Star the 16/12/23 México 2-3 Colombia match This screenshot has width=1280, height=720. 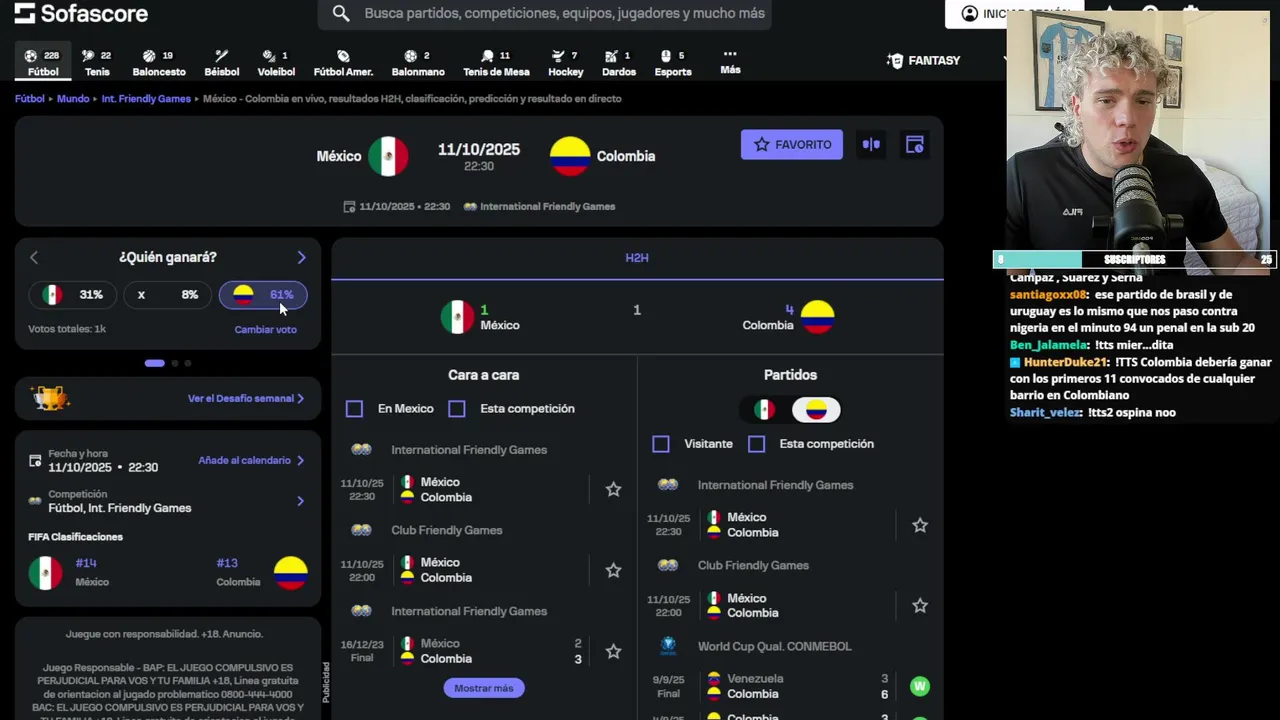[x=613, y=651]
